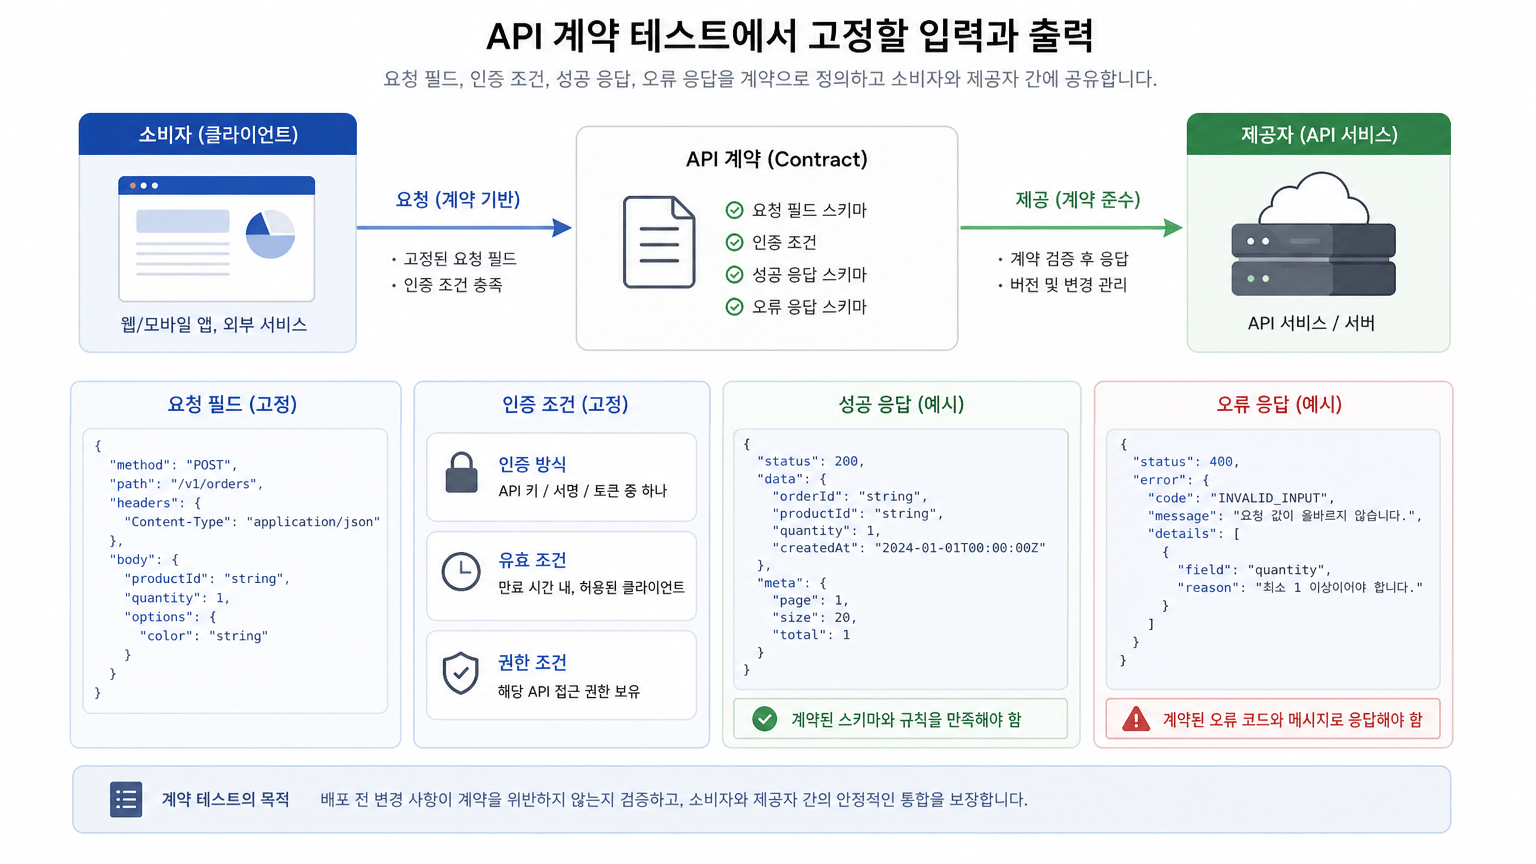Click the check mark next to 요청 필드 스키마
This screenshot has width=1536, height=864.
(734, 210)
